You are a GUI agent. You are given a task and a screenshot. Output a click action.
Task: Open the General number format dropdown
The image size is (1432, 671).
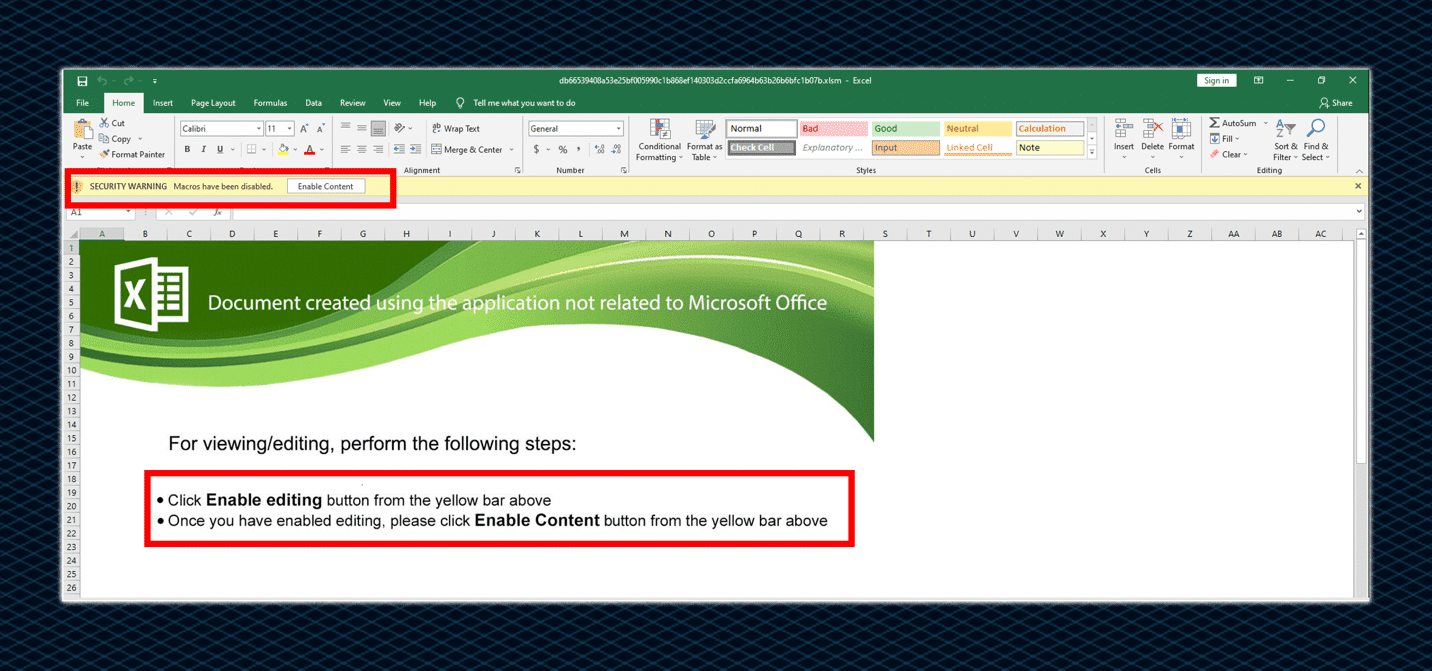click(x=619, y=129)
